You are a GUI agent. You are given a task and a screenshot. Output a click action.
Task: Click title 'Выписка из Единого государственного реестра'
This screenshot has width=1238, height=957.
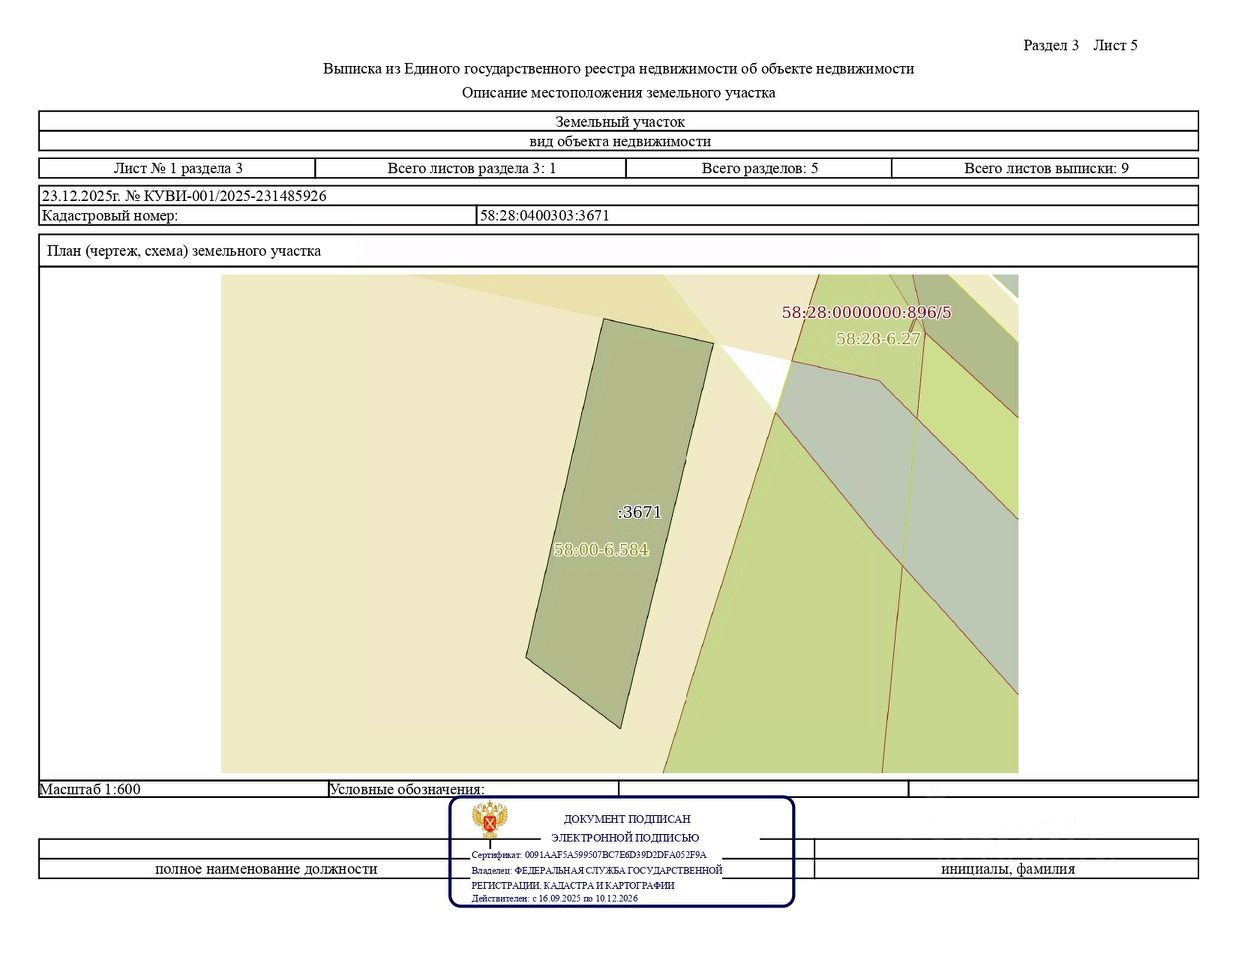click(618, 69)
